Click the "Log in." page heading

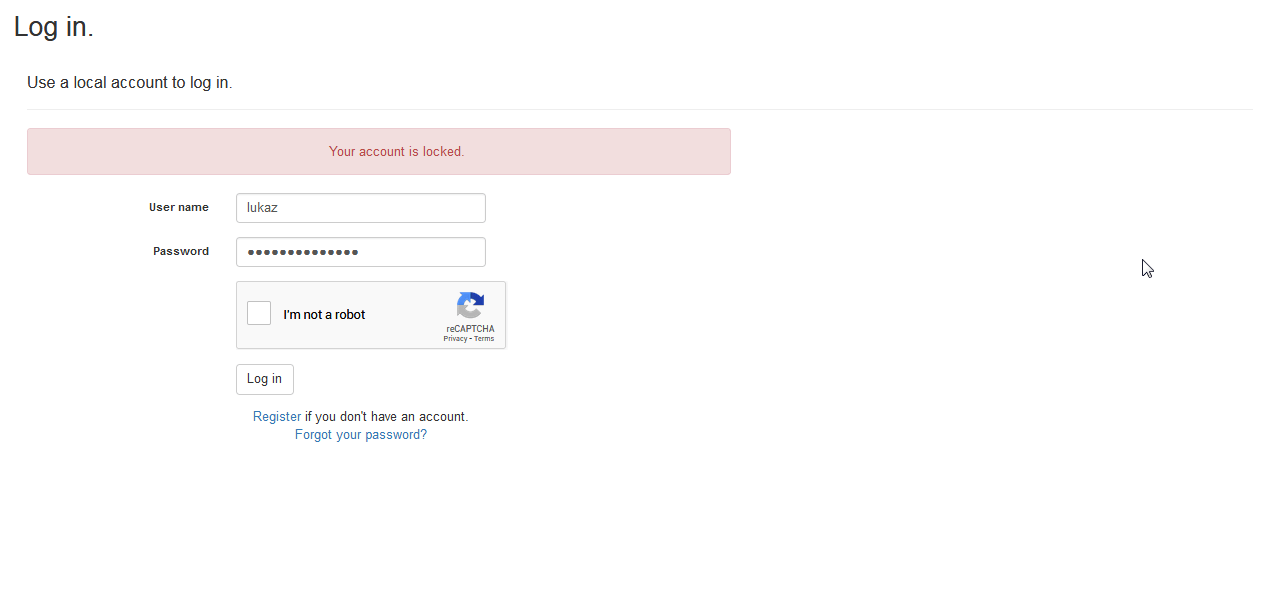[x=54, y=28]
